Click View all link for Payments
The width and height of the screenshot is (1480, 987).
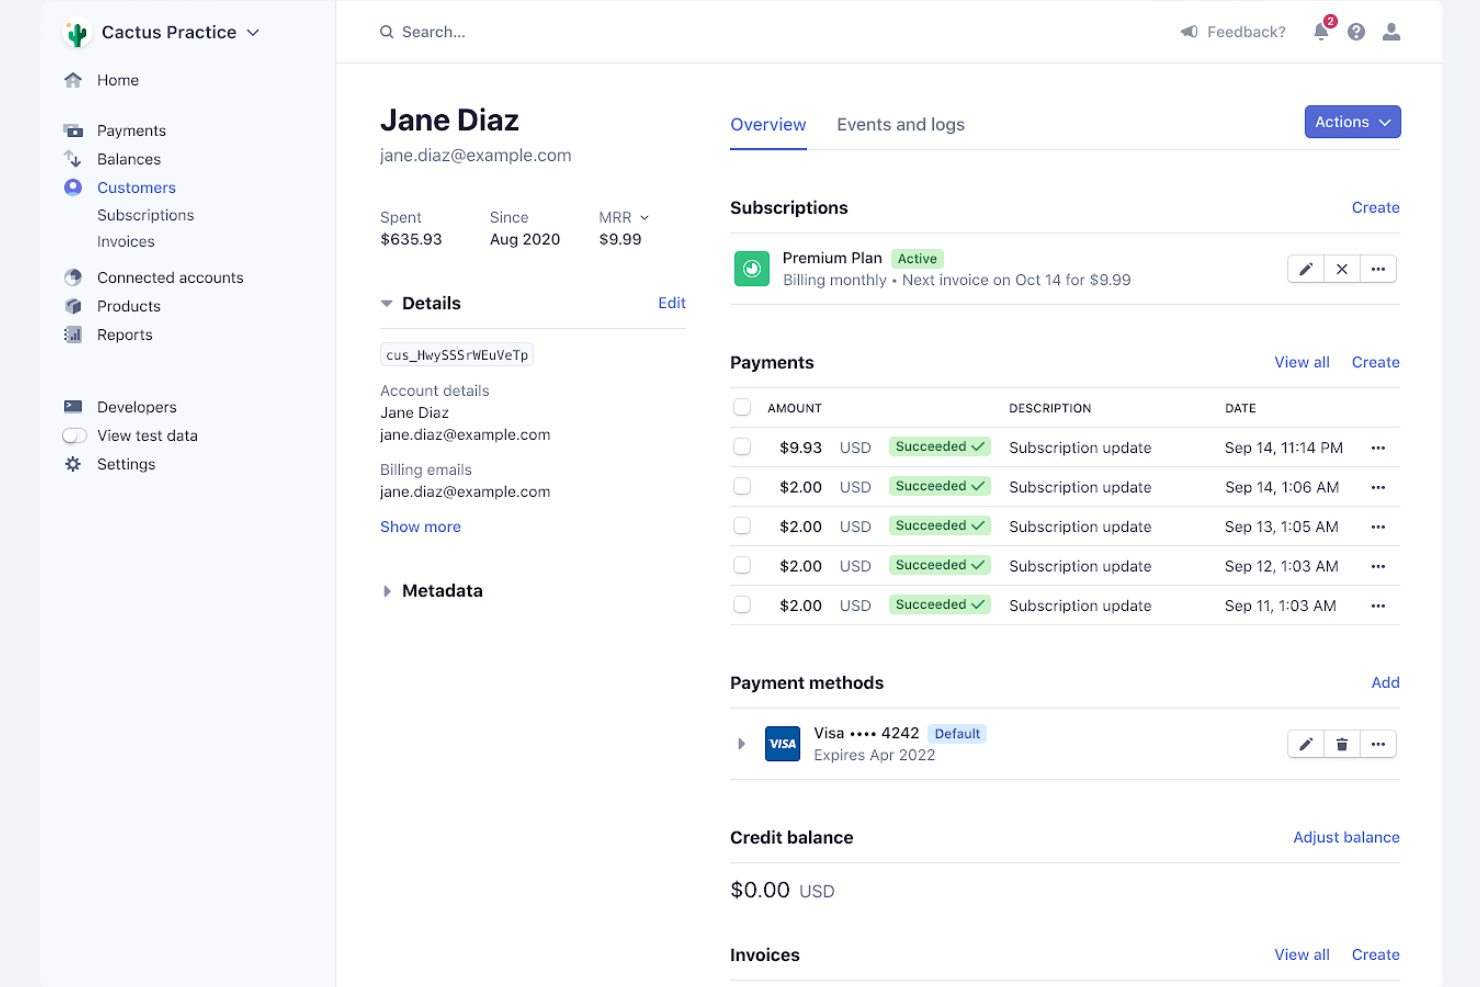(1302, 362)
